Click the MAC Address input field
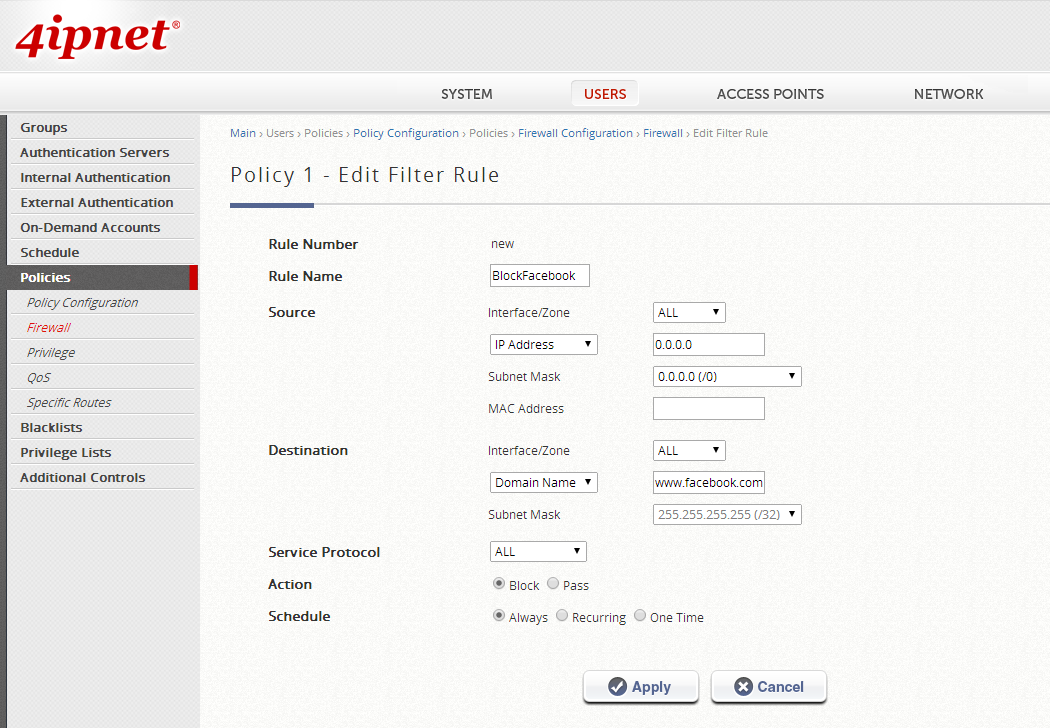The image size is (1050, 728). click(708, 408)
